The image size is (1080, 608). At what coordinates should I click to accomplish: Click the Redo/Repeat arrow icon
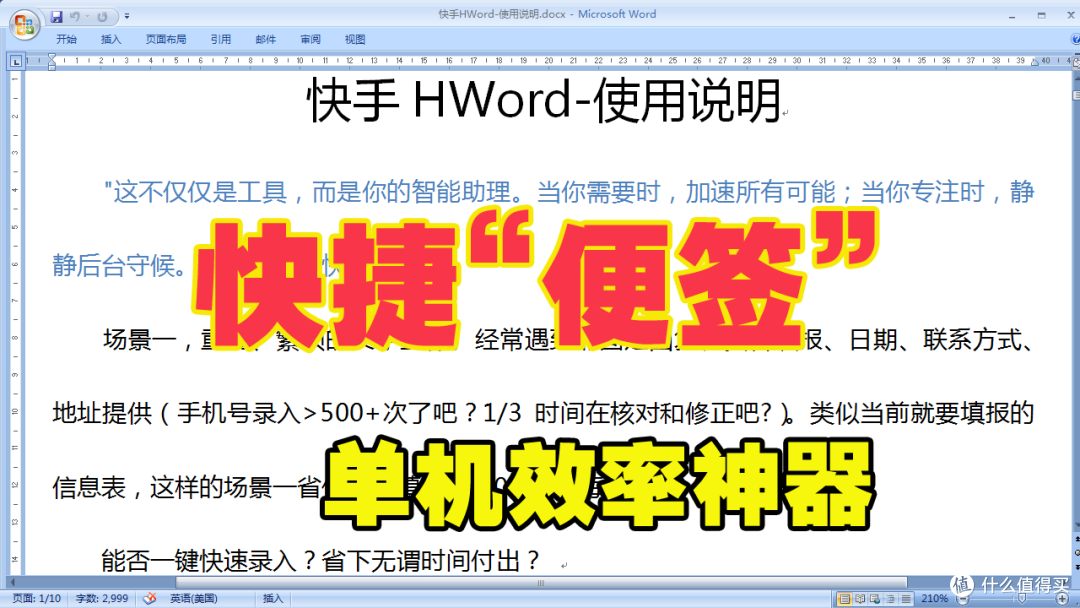[102, 17]
